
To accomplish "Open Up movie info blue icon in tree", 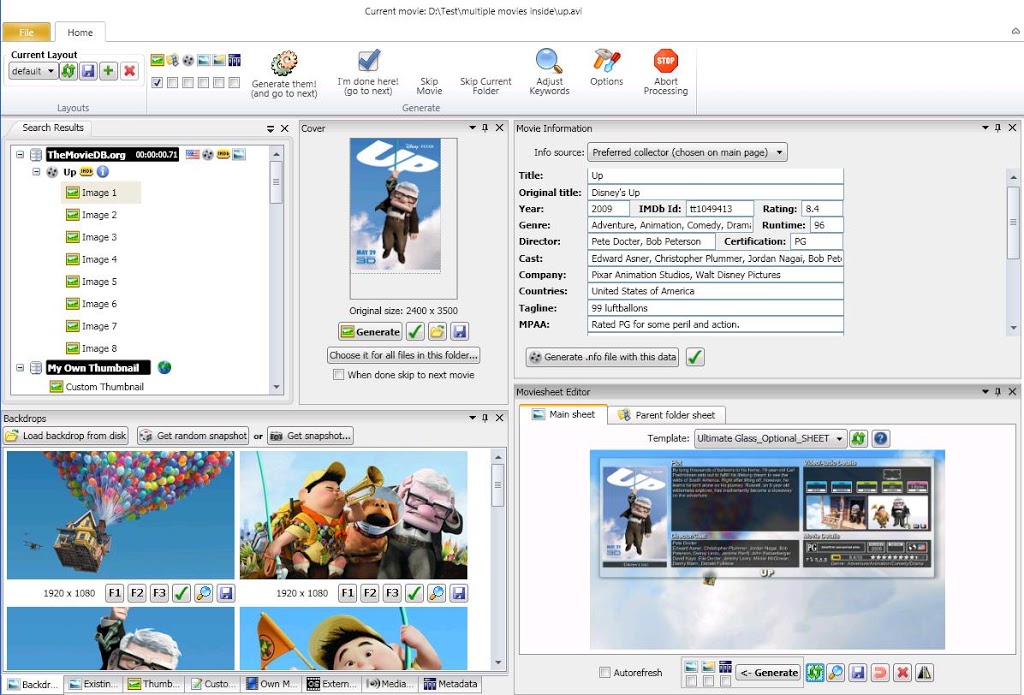I will (103, 172).
